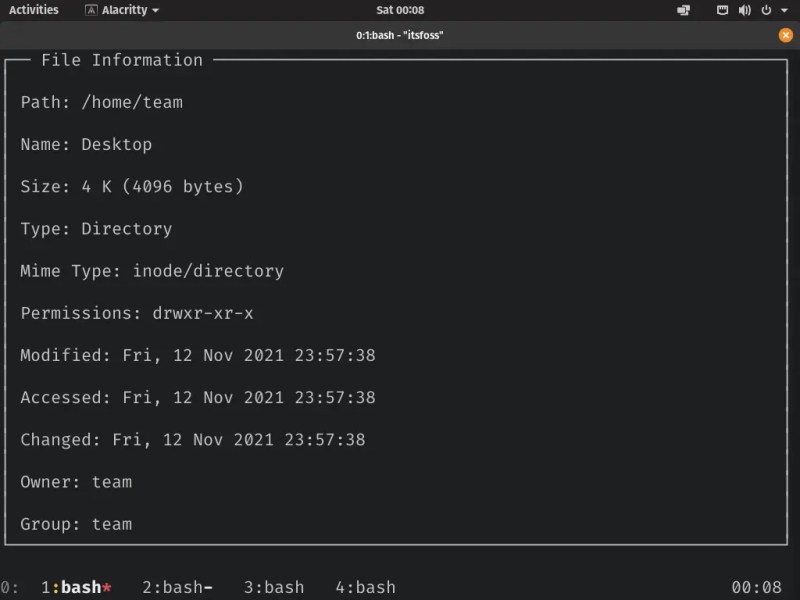
Task: Click the wired network status icon
Action: pos(722,10)
